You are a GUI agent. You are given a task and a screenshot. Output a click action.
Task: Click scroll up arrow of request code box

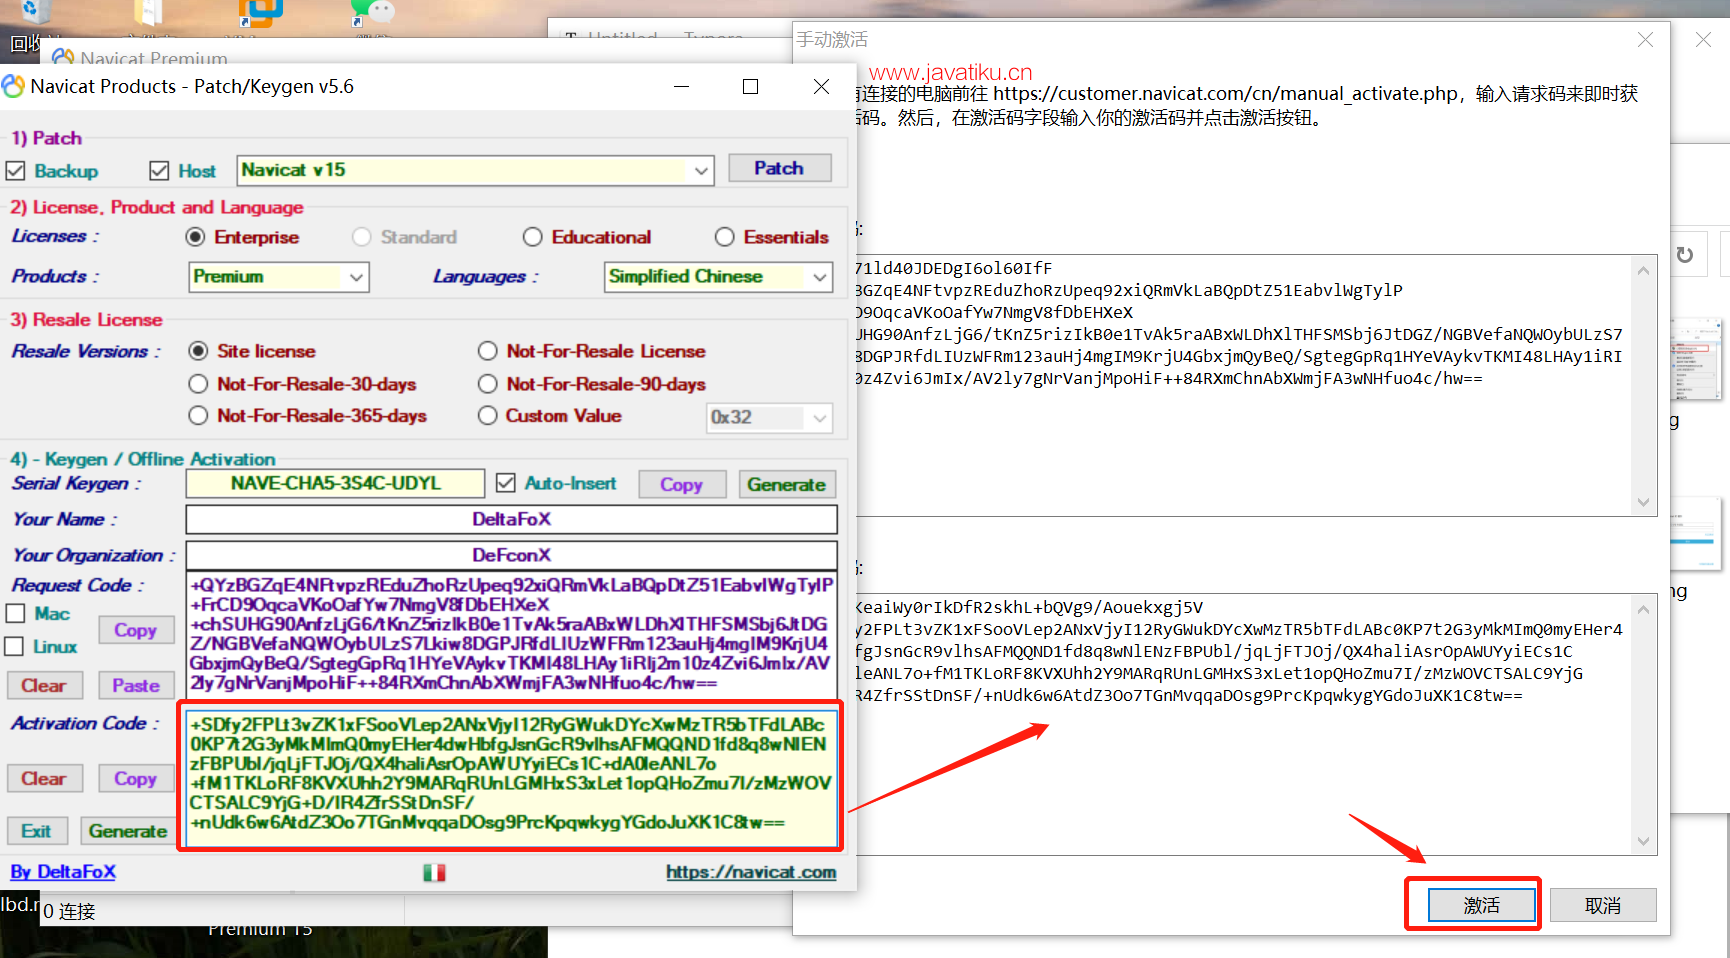point(1643,270)
